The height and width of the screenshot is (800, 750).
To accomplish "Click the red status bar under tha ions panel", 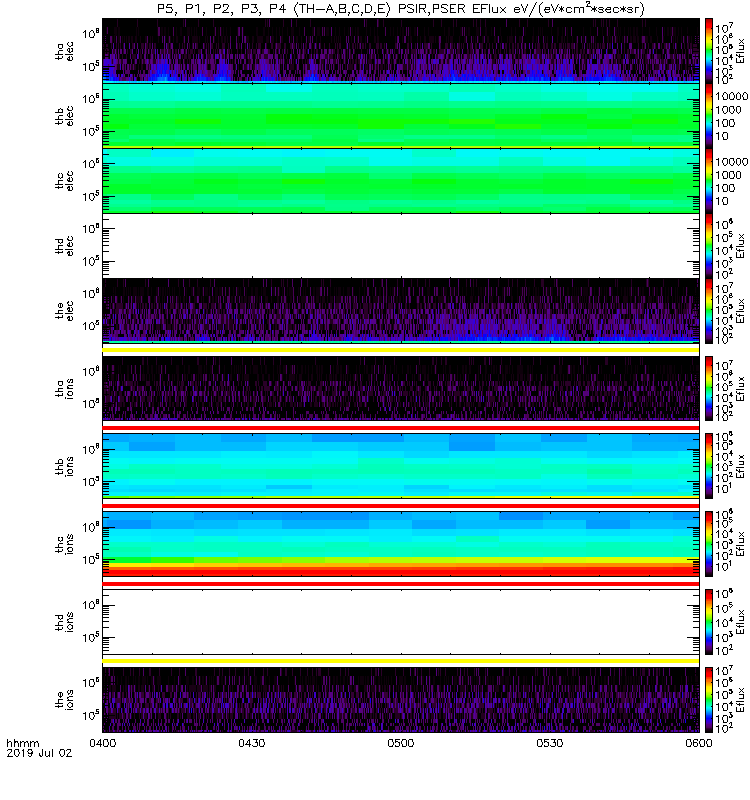I will (401, 428).
